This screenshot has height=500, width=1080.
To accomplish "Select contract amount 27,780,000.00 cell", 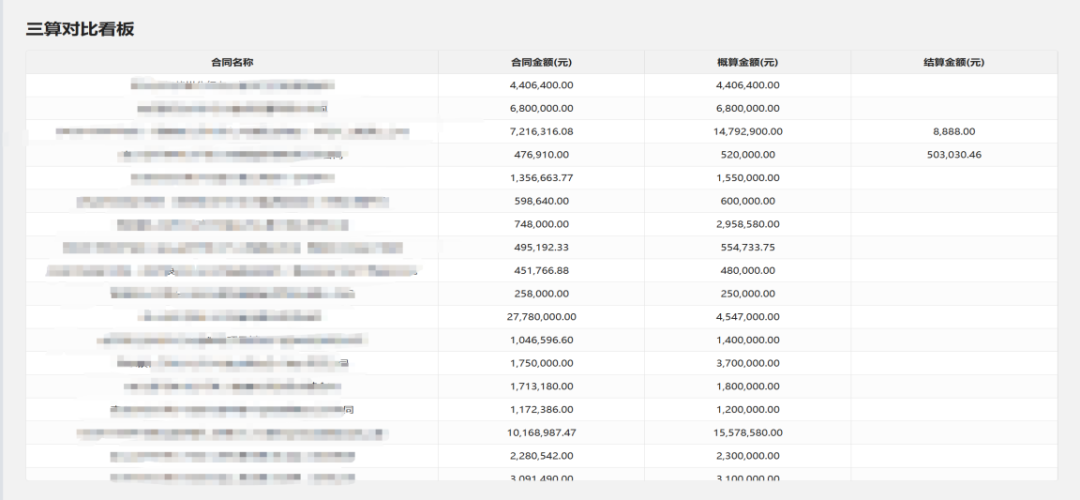I will pos(541,317).
